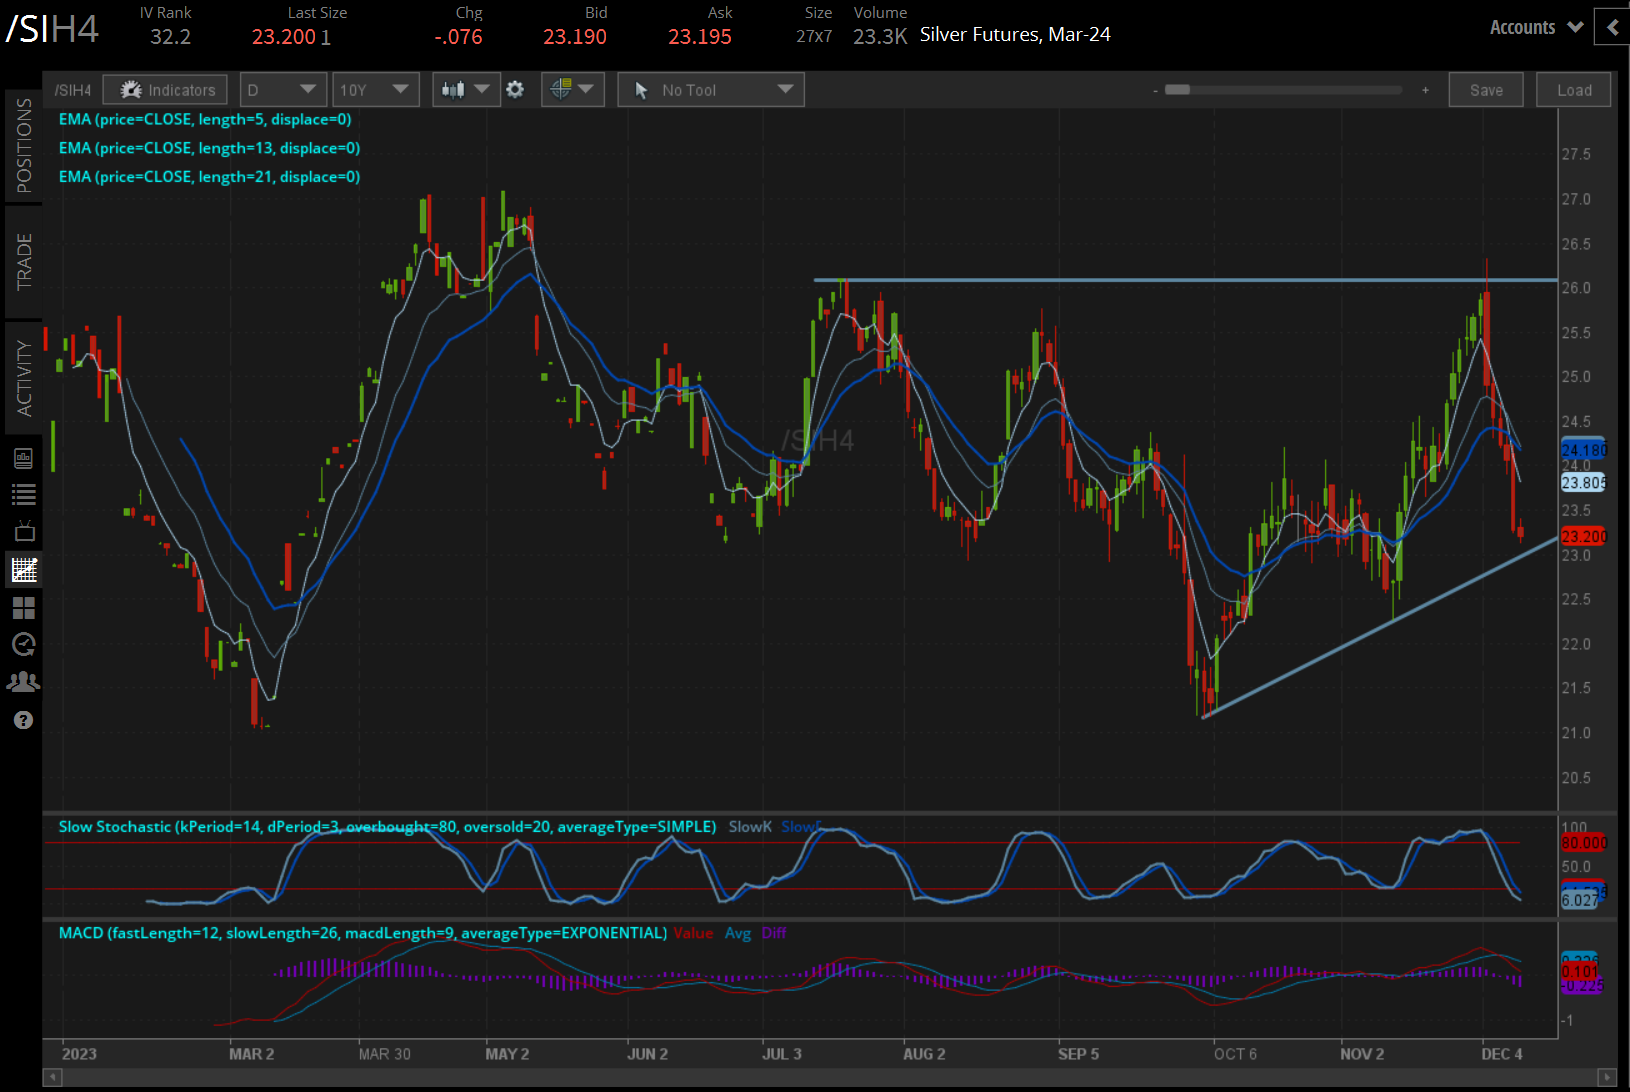Click the chart settings gear icon
The image size is (1630, 1092).
pyautogui.click(x=515, y=90)
